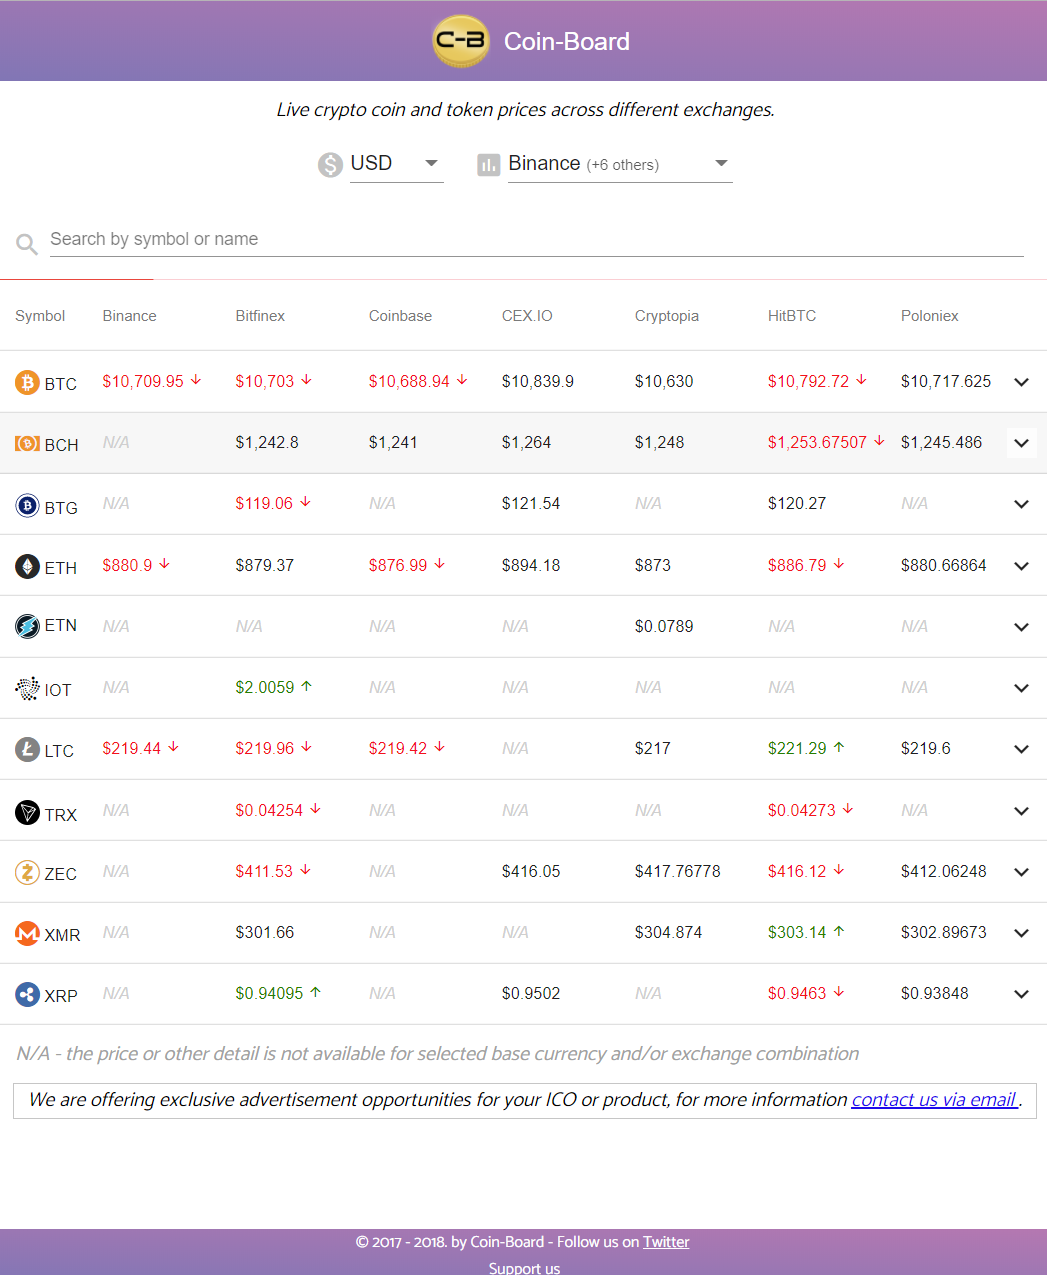Screen dimensions: 1047x1275
Task: Click the Zcash ZEC icon
Action: click(27, 872)
